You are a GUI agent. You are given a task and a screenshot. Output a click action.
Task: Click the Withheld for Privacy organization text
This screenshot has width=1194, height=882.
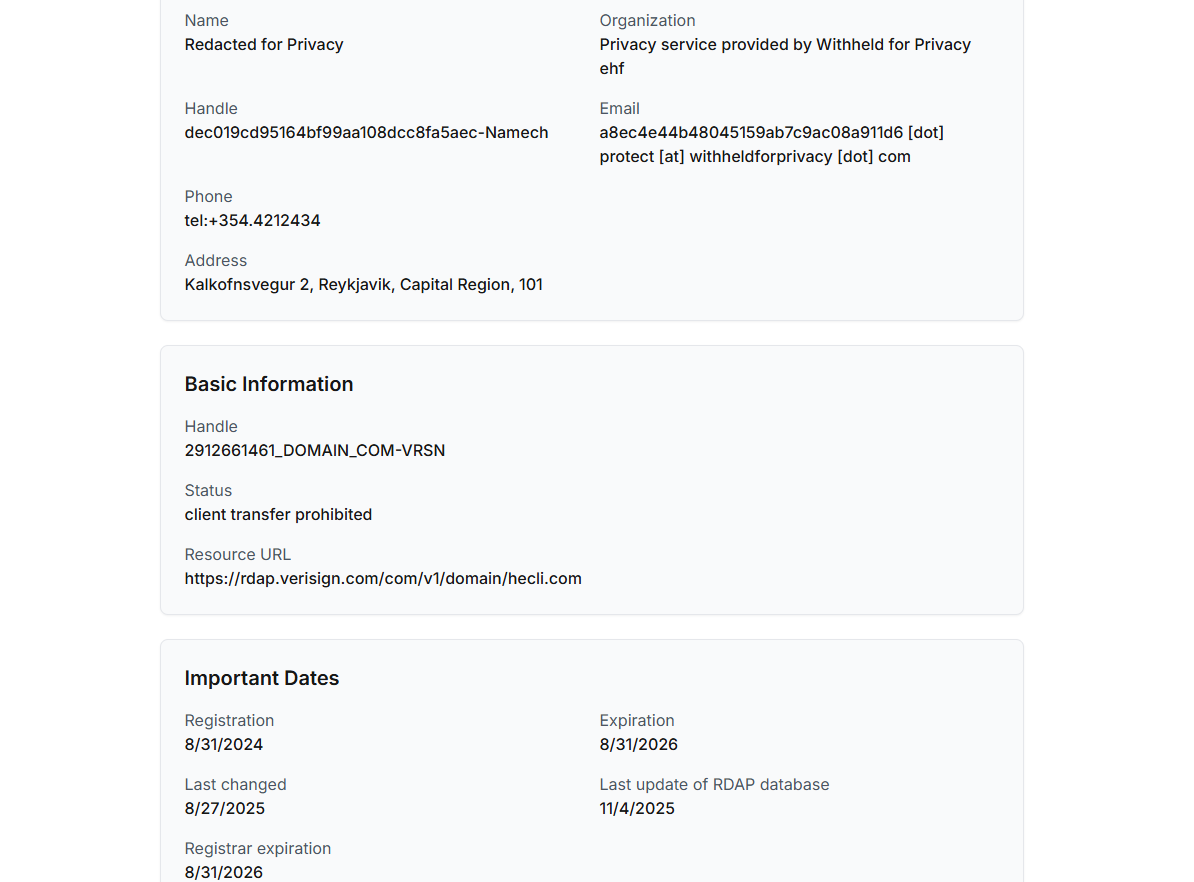tap(785, 56)
